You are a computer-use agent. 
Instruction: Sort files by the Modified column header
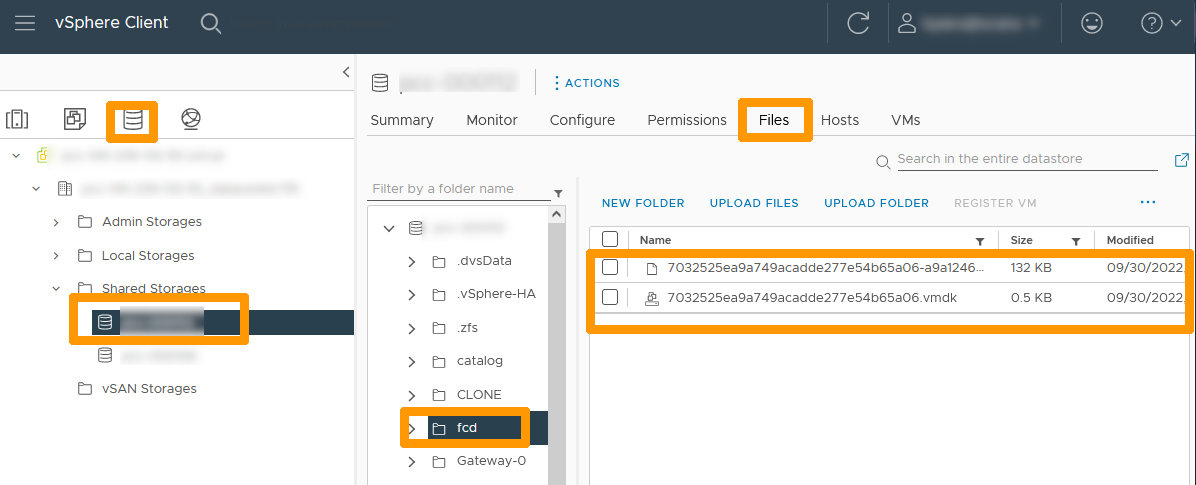coord(1130,239)
